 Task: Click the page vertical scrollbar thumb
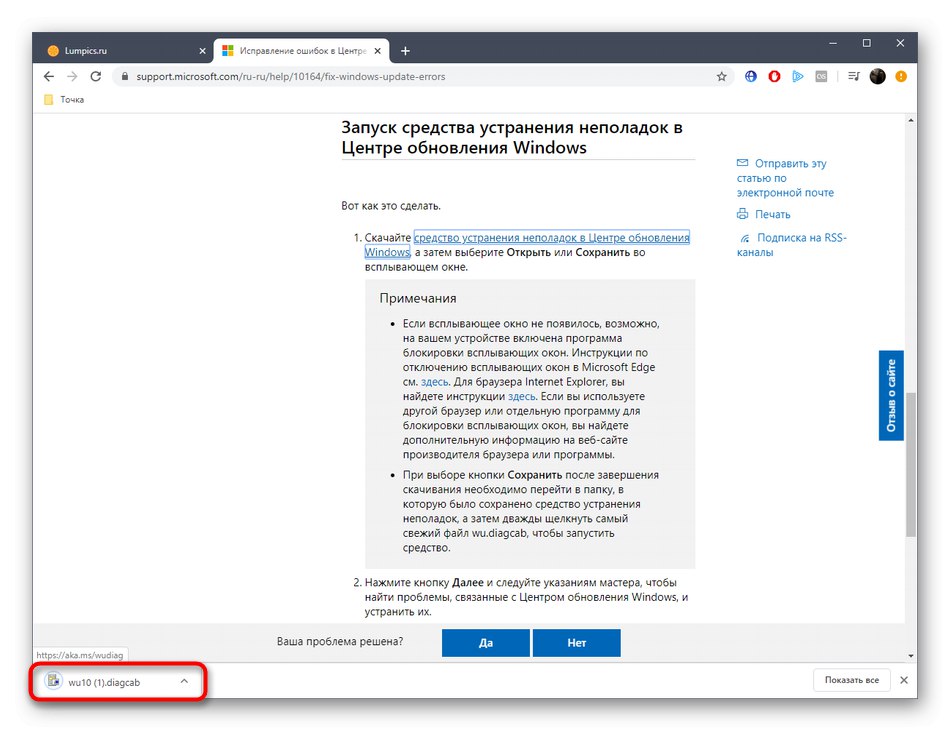(911, 463)
